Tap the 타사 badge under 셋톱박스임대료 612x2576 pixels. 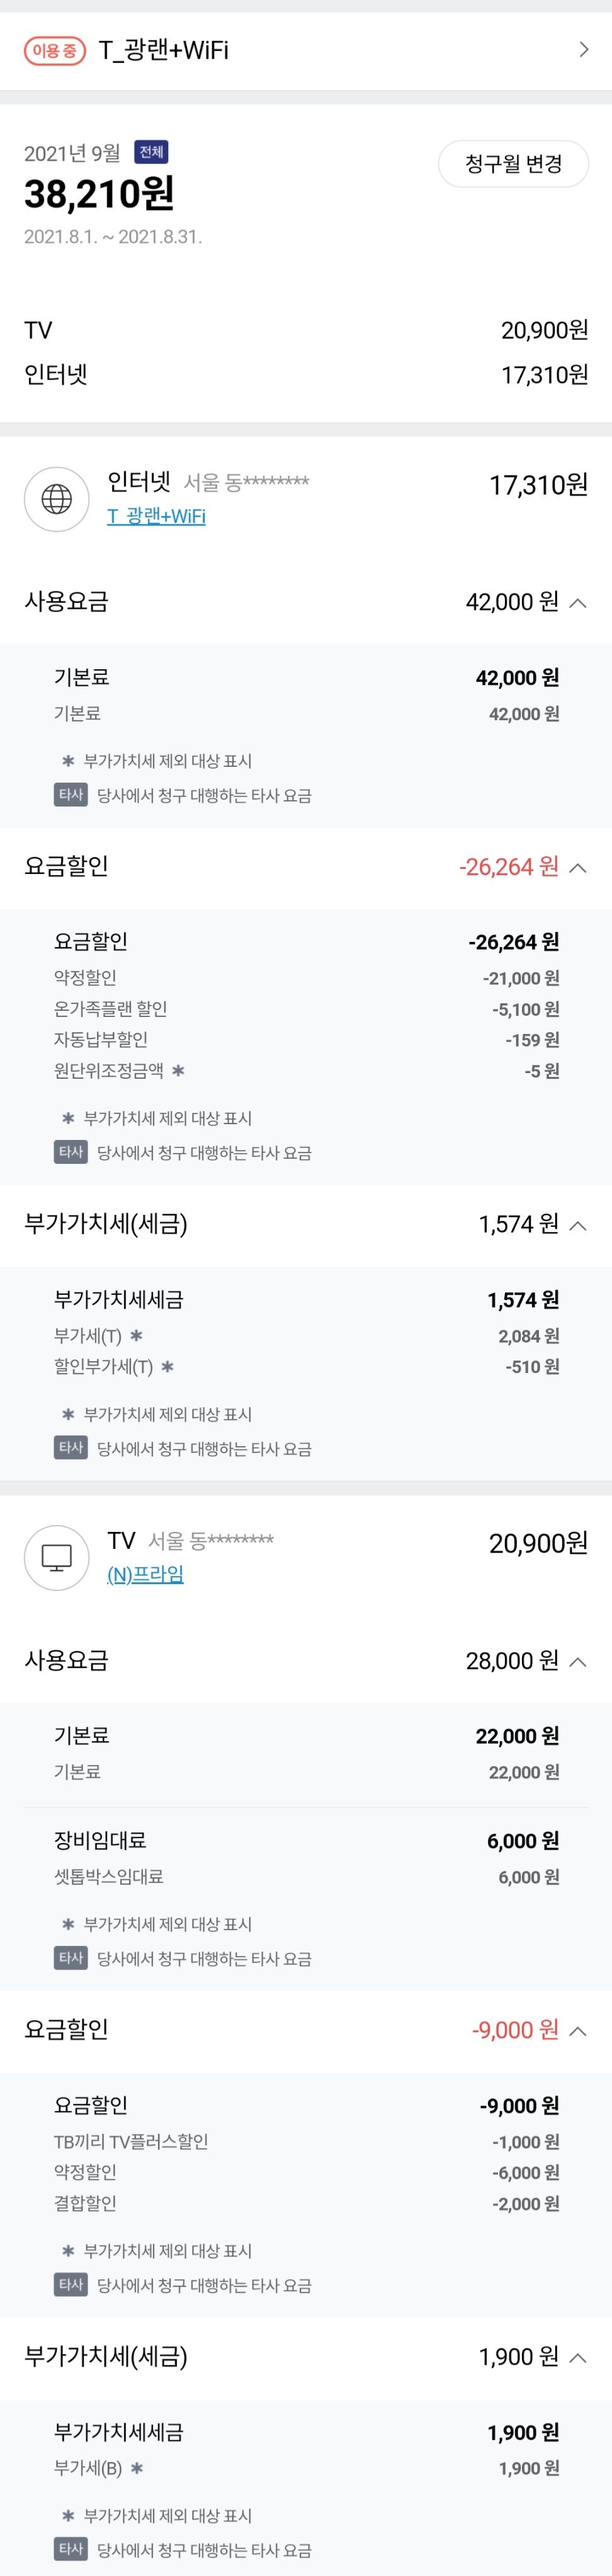(70, 1957)
